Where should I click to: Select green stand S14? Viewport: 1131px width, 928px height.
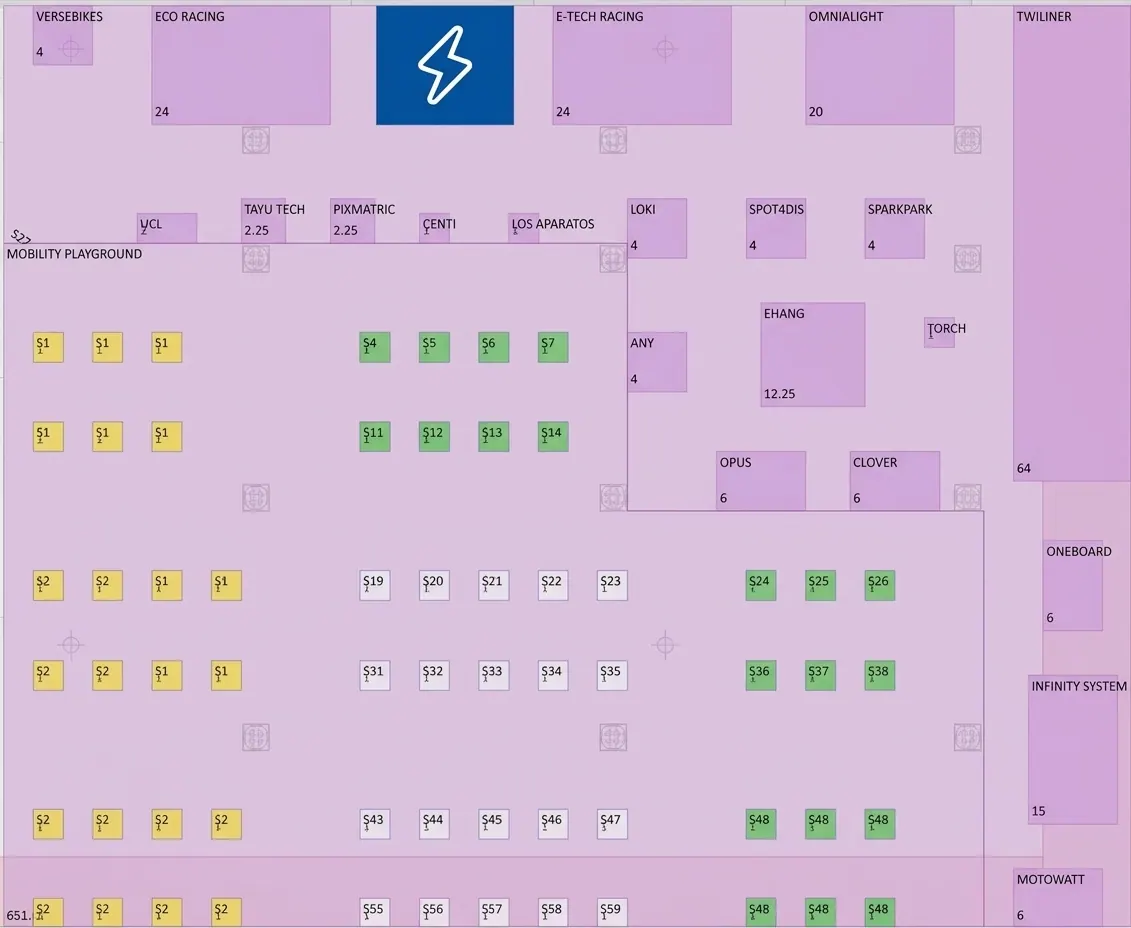(553, 436)
